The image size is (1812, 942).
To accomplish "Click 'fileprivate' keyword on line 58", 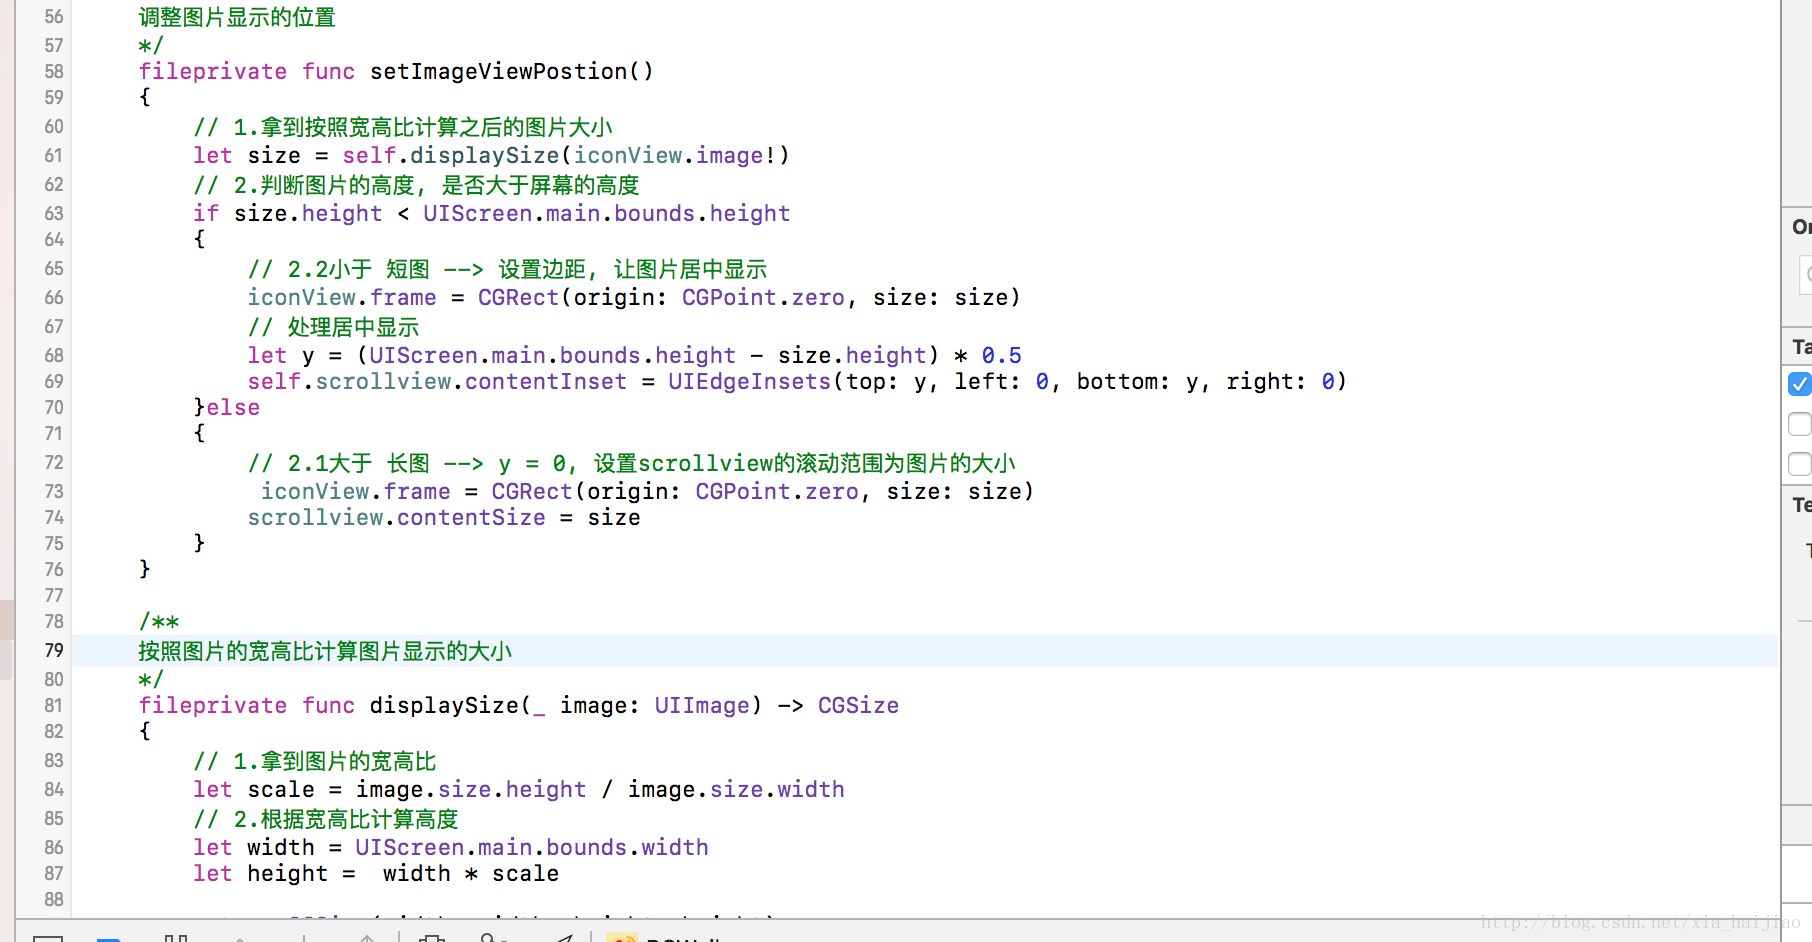I will coord(213,71).
